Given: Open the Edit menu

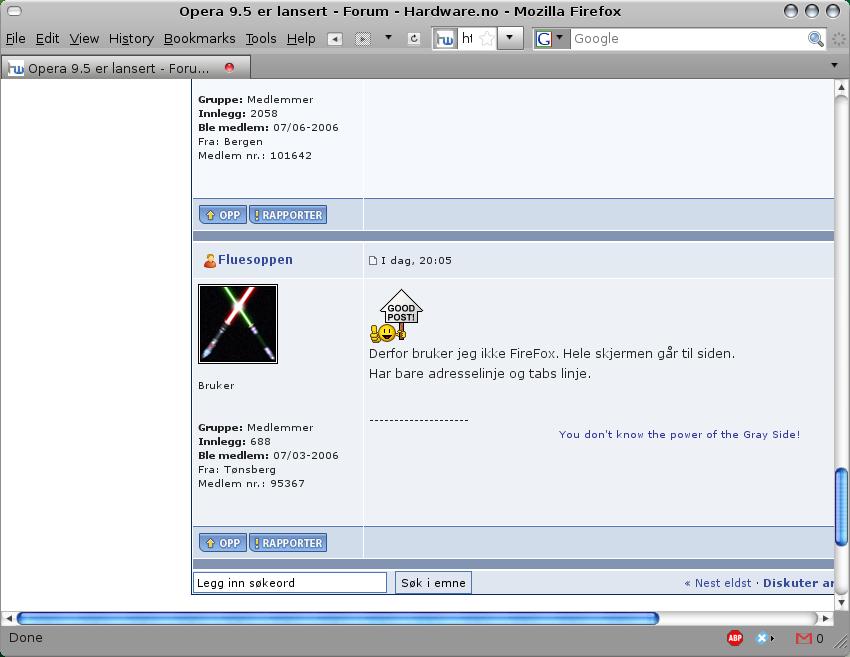Looking at the screenshot, I should [47, 38].
